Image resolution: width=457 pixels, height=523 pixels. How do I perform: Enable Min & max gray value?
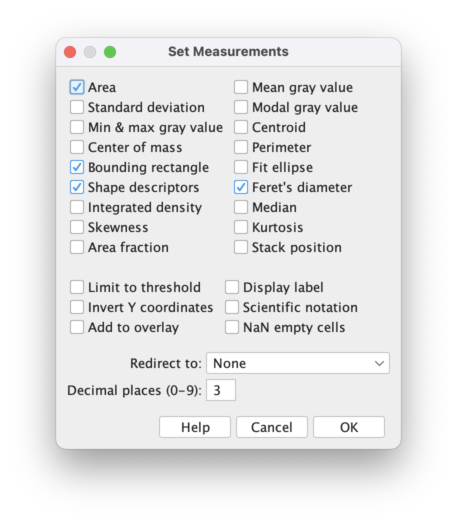77,127
